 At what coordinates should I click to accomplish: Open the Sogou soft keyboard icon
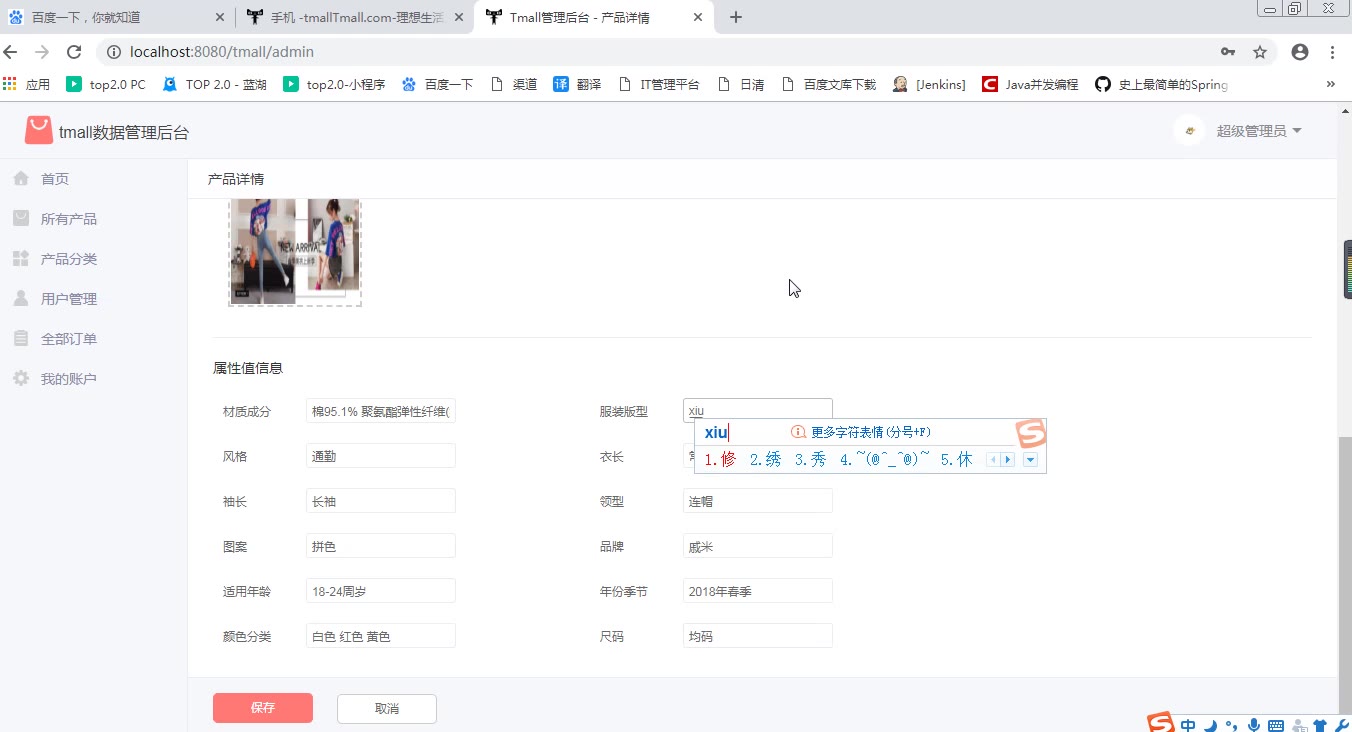(x=1276, y=725)
